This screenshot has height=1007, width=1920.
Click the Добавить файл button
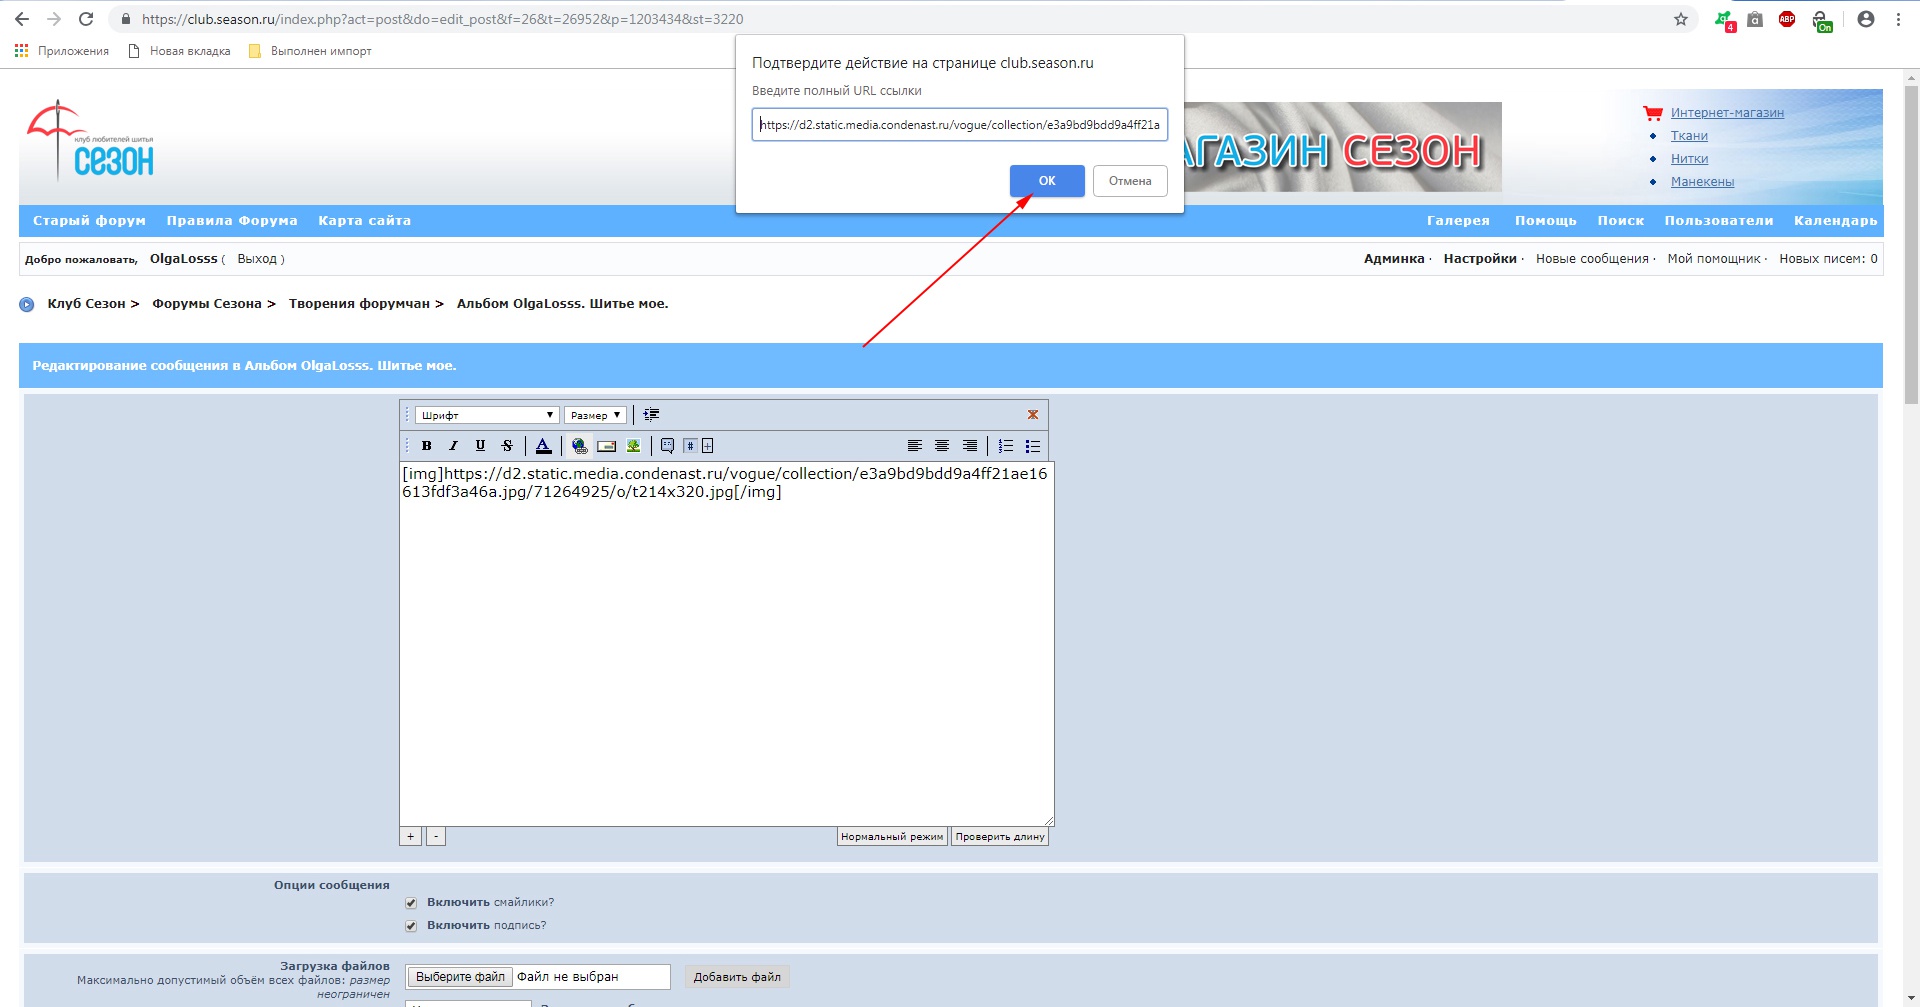tap(737, 977)
